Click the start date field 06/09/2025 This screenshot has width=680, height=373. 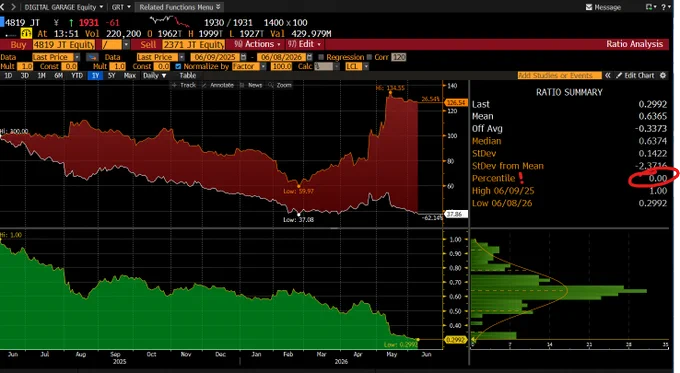pyautogui.click(x=215, y=57)
